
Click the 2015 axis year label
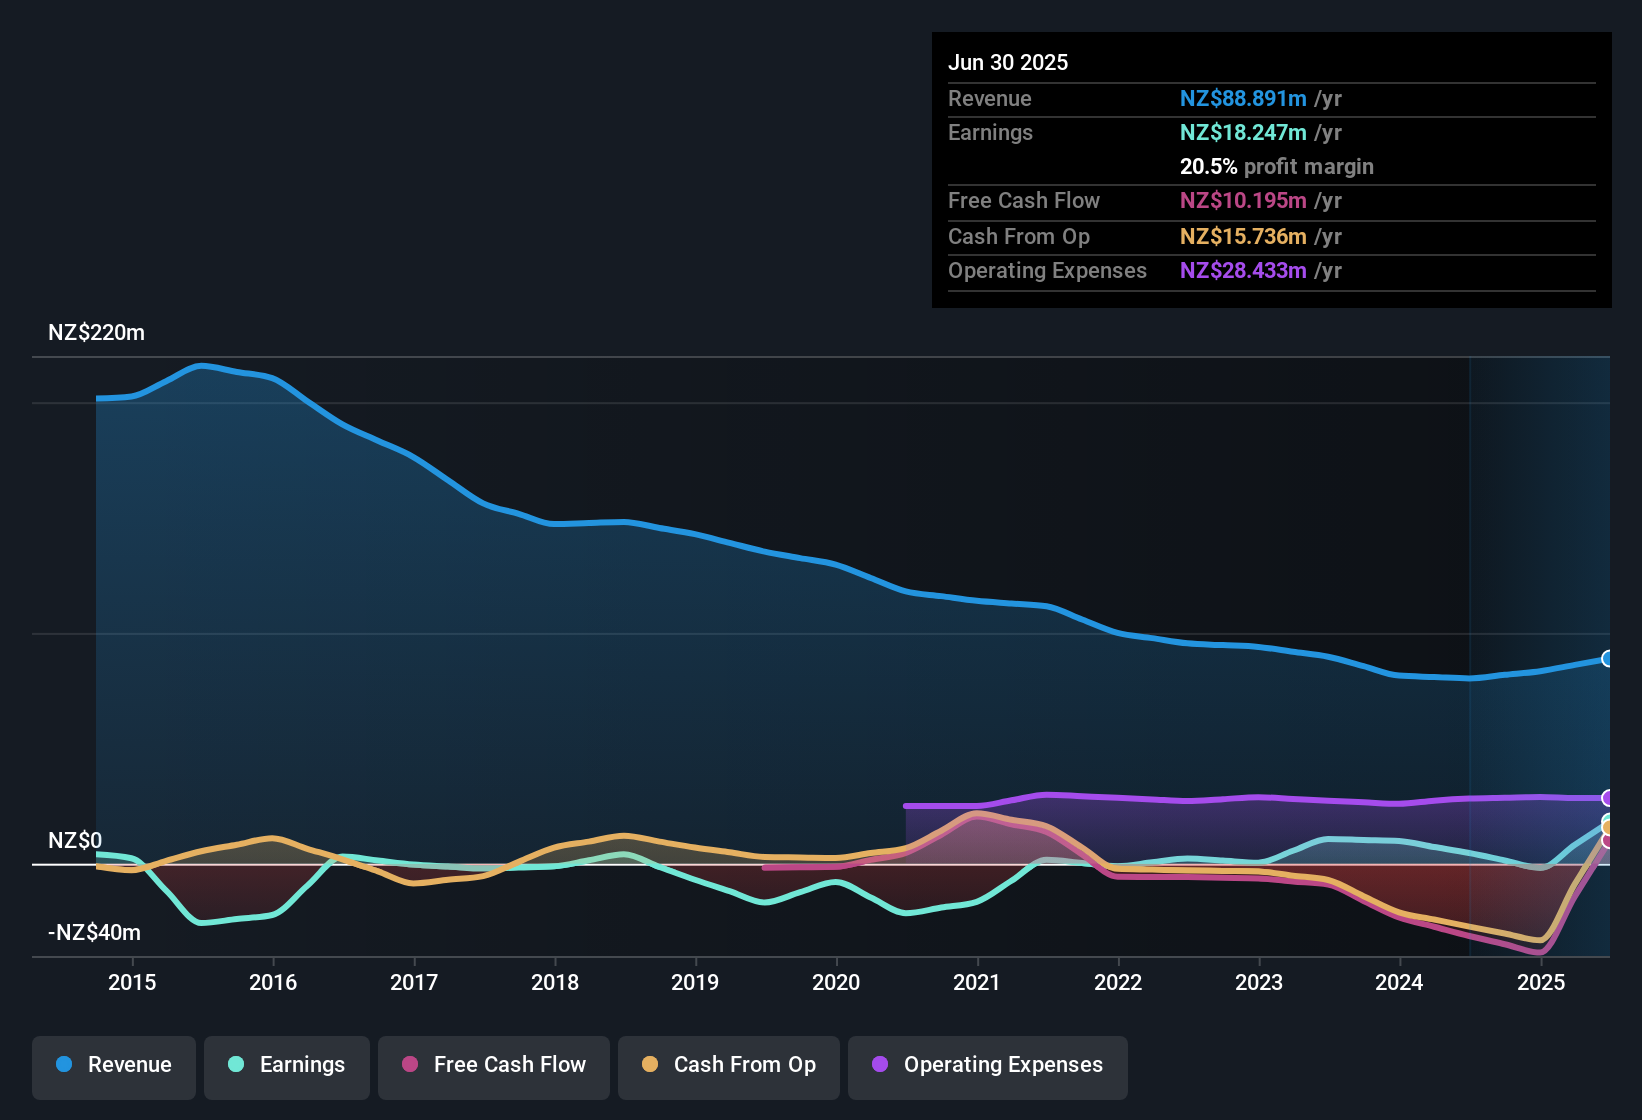[131, 982]
